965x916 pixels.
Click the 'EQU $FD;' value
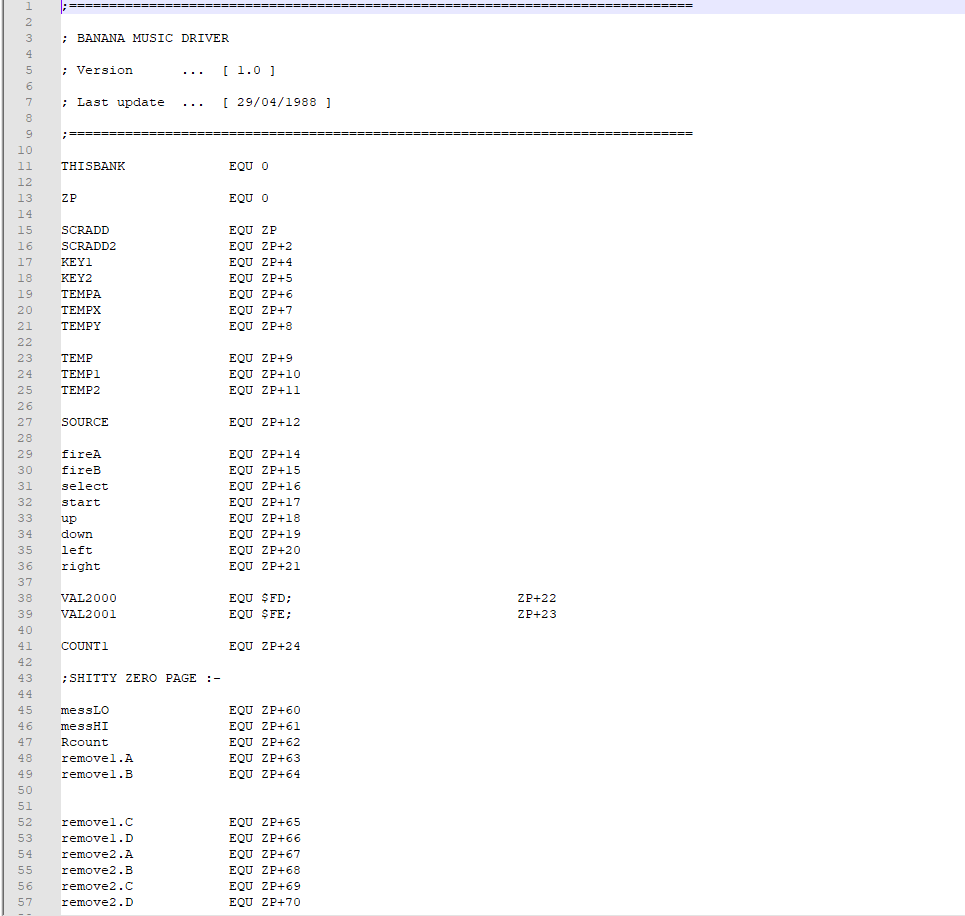[260, 598]
